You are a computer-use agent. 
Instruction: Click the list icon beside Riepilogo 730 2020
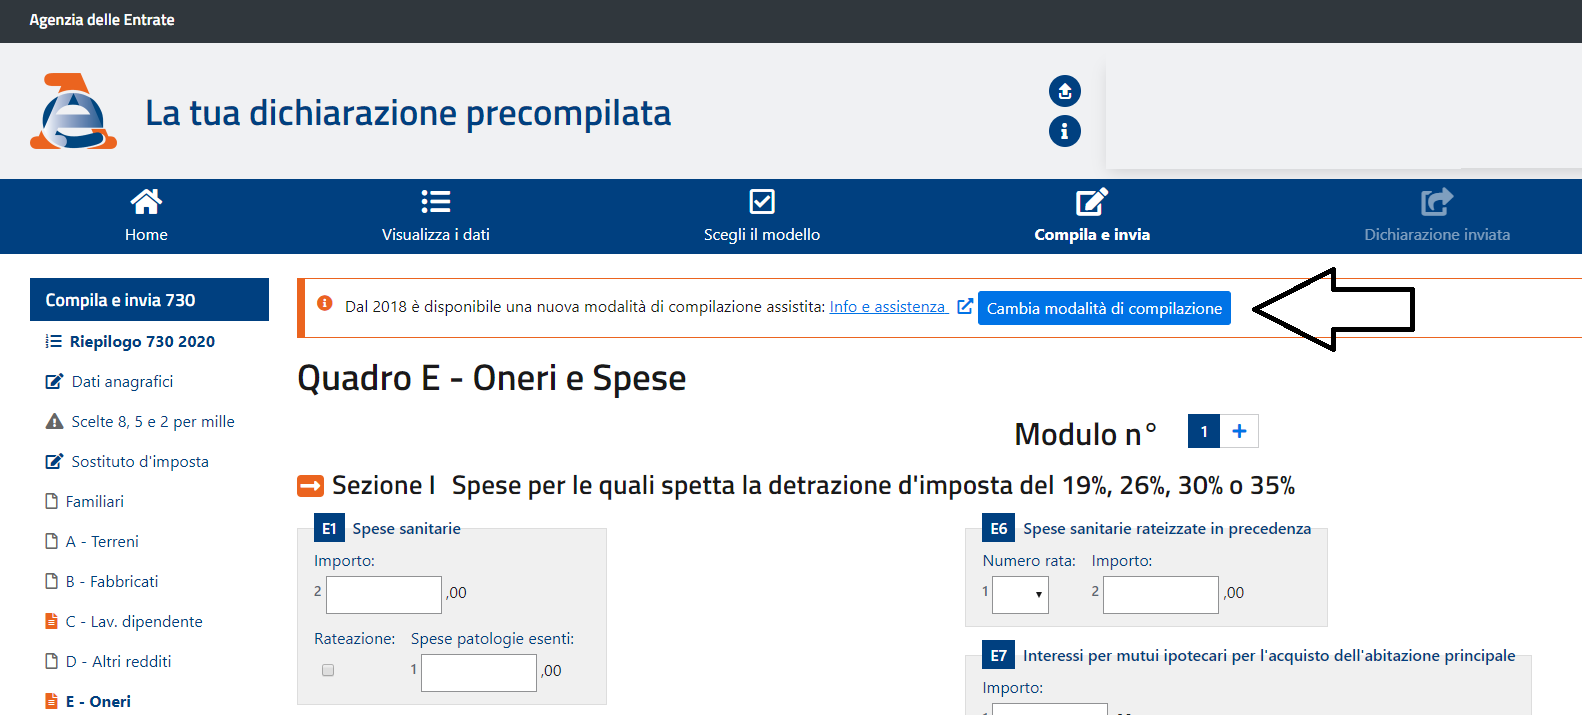click(x=54, y=341)
